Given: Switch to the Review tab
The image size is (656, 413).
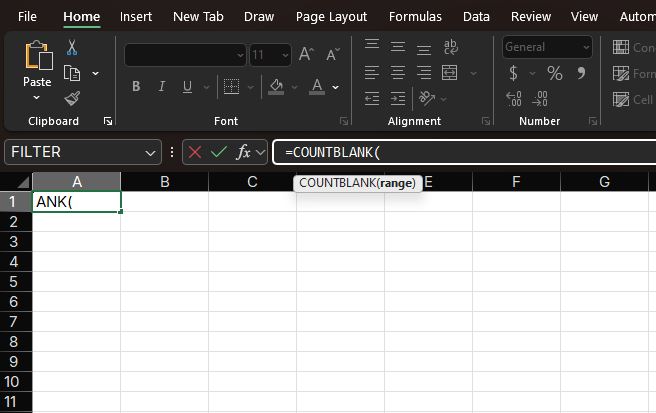Looking at the screenshot, I should click(530, 16).
